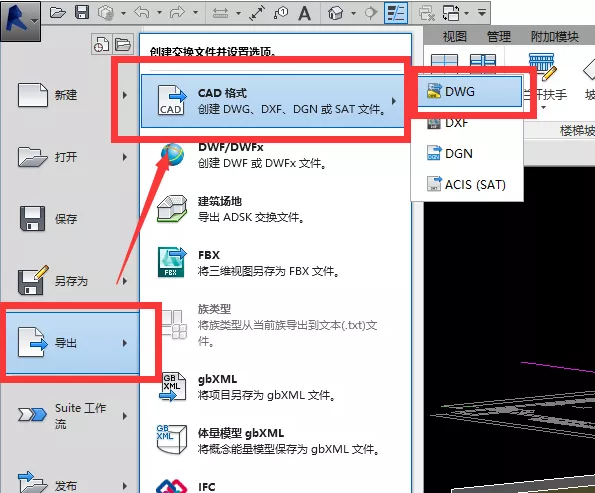Viewport: 595px width, 493px height.
Task: Open the Measure tool dropdown arrow
Action: coord(238,14)
